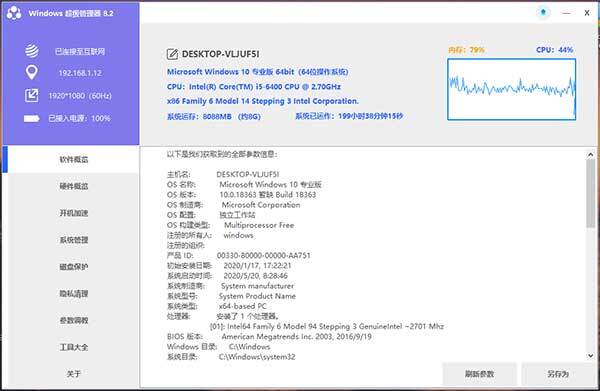Click the 刷新参数 button
Viewport: 600px width, 391px height.
(x=479, y=374)
